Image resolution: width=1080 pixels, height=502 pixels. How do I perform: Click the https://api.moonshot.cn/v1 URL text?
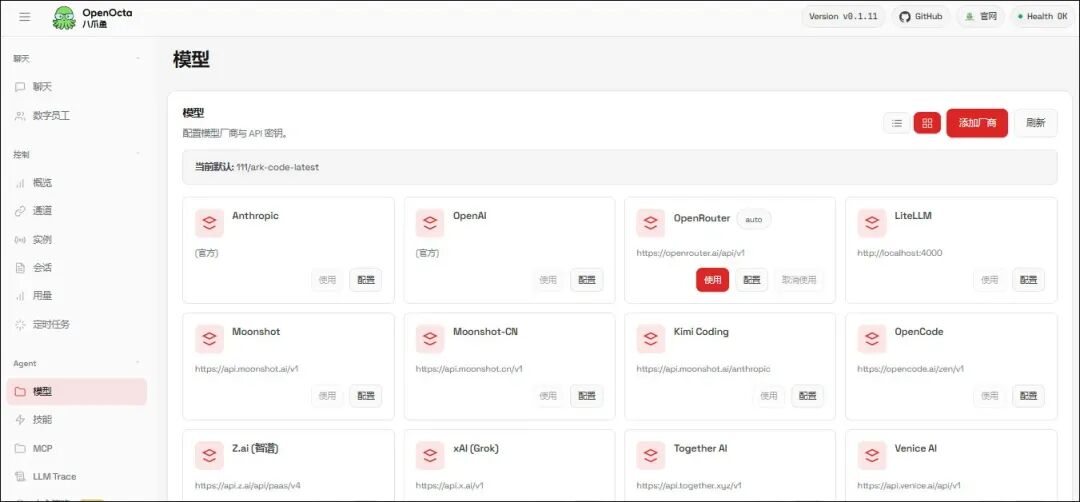(469, 369)
